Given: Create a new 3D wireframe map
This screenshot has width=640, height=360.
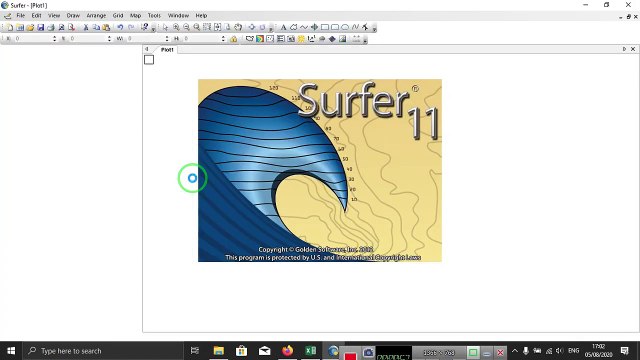Looking at the screenshot, I should 322,39.
